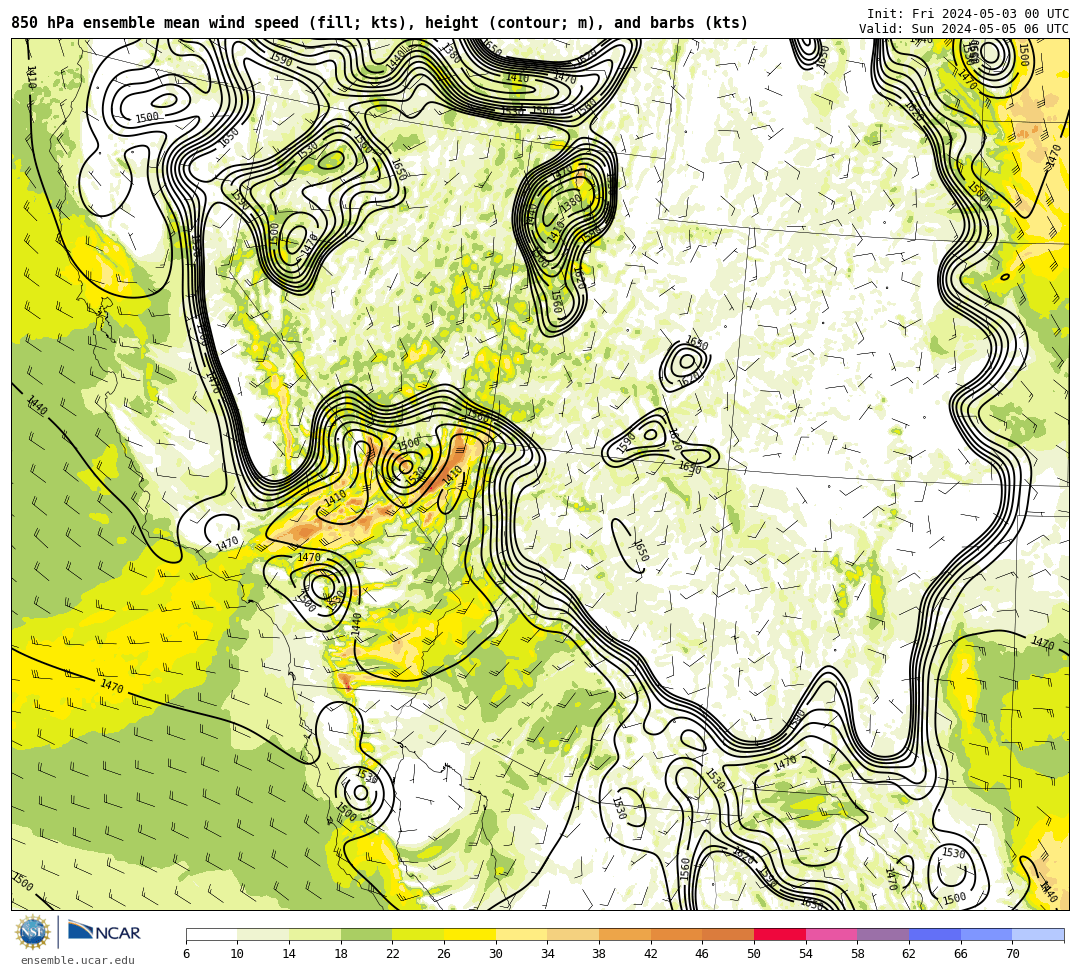1080x973 pixels.
Task: Click the colorbar tick label 30
Action: [496, 954]
